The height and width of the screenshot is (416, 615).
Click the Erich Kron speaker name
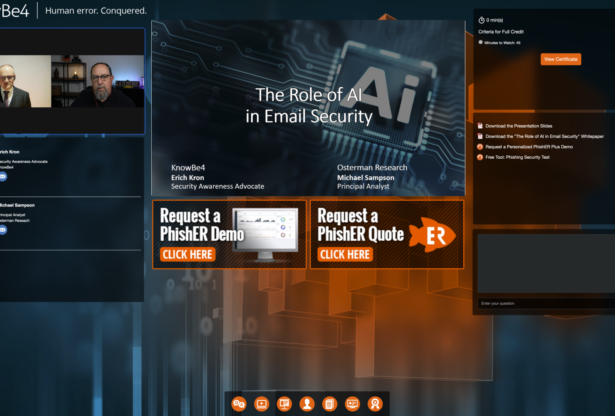click(x=9, y=152)
